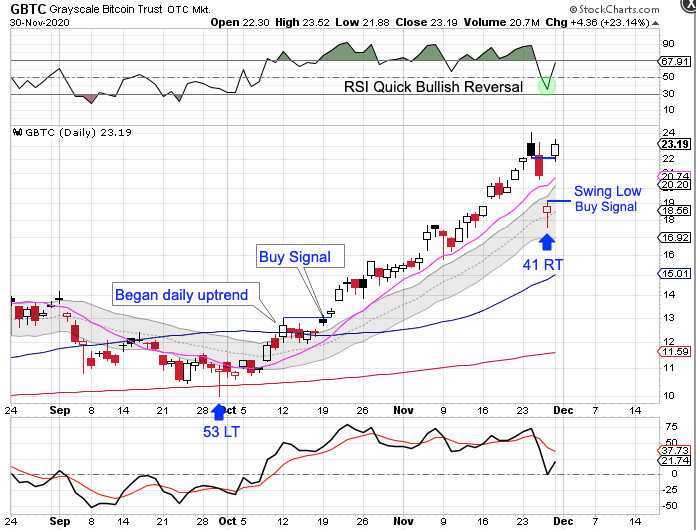
Task: Select the latest white candlestick near 23
Action: 556,148
